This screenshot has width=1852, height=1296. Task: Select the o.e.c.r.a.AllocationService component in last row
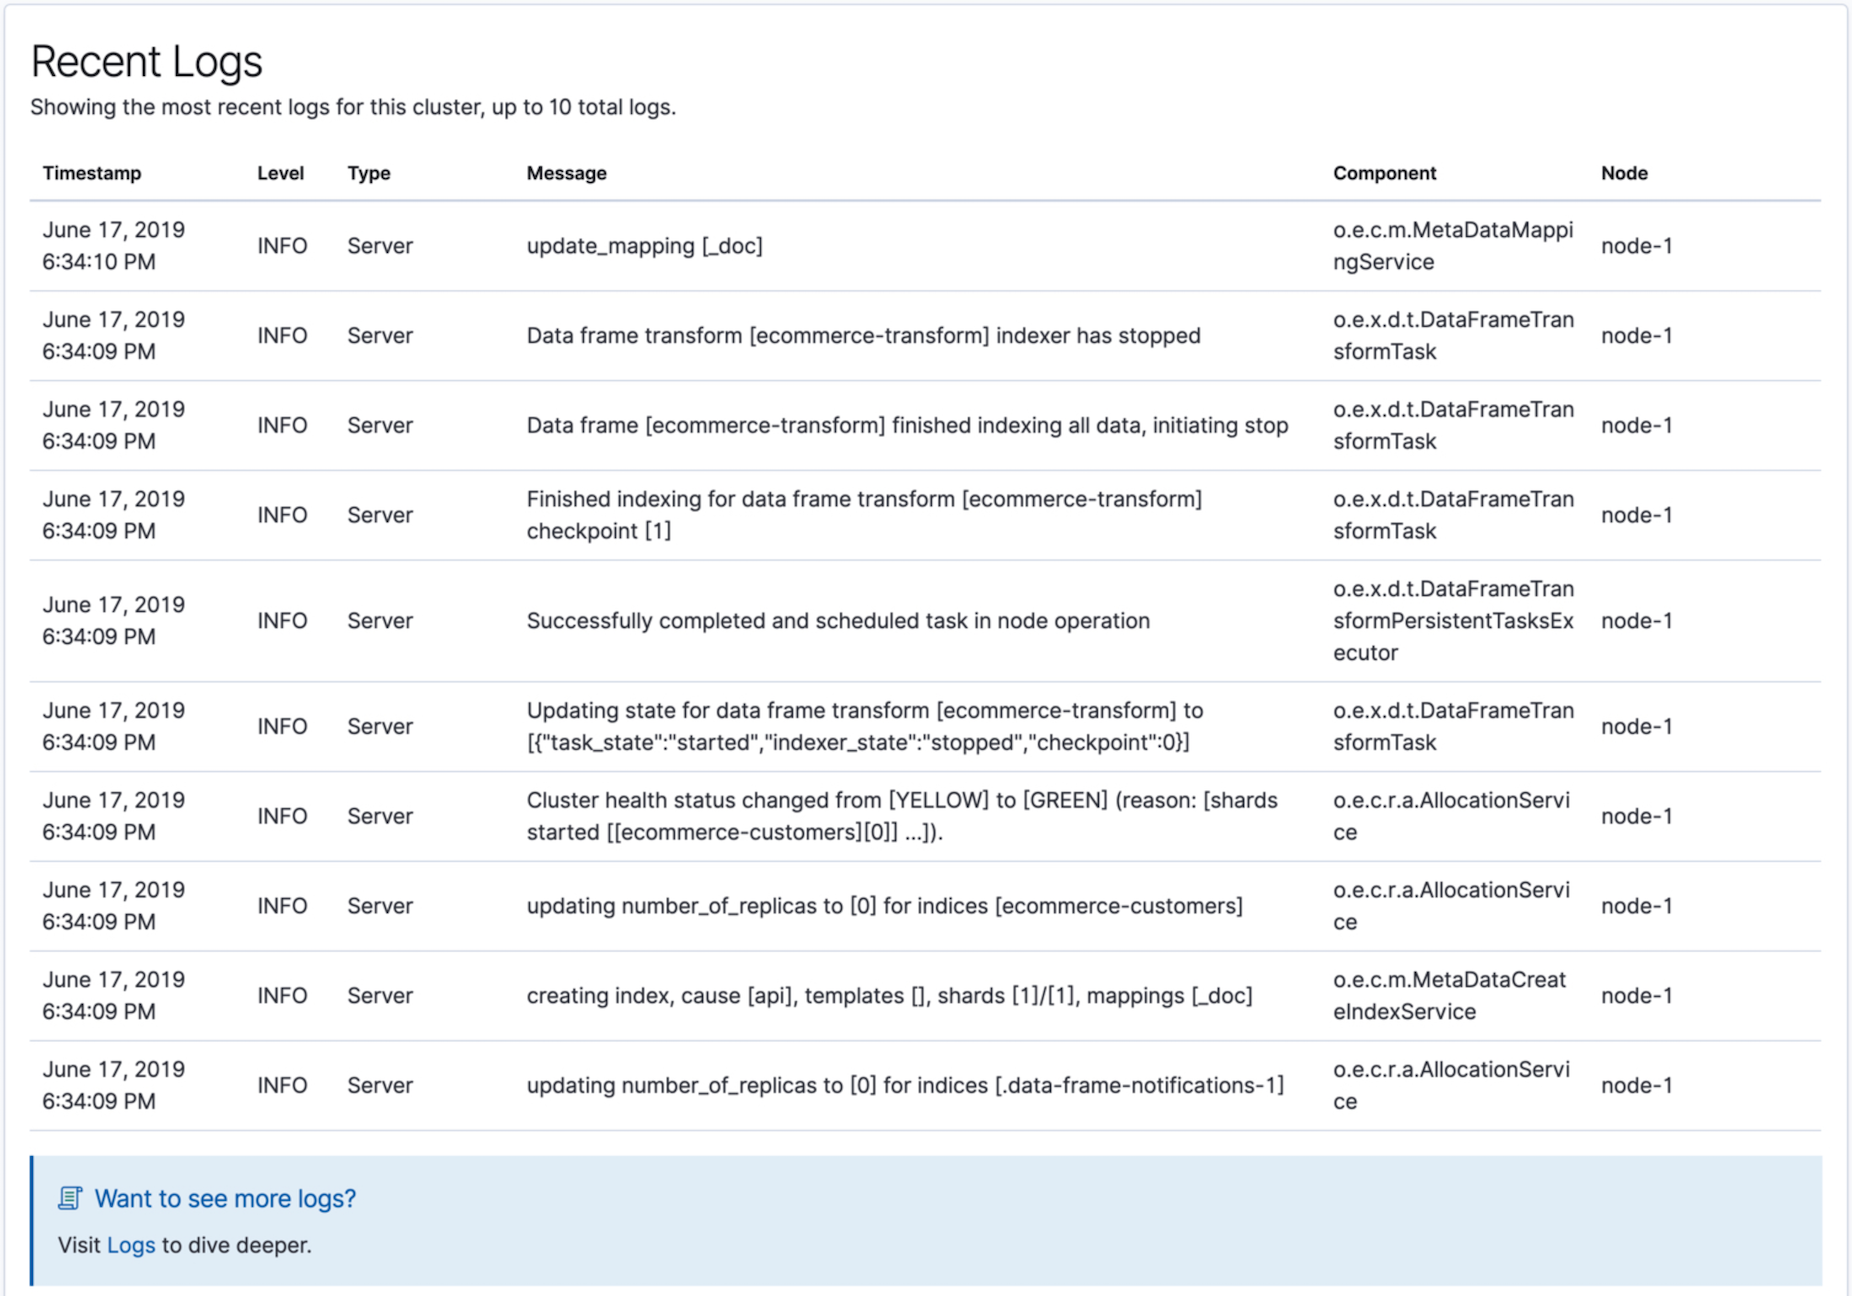click(x=1450, y=1085)
